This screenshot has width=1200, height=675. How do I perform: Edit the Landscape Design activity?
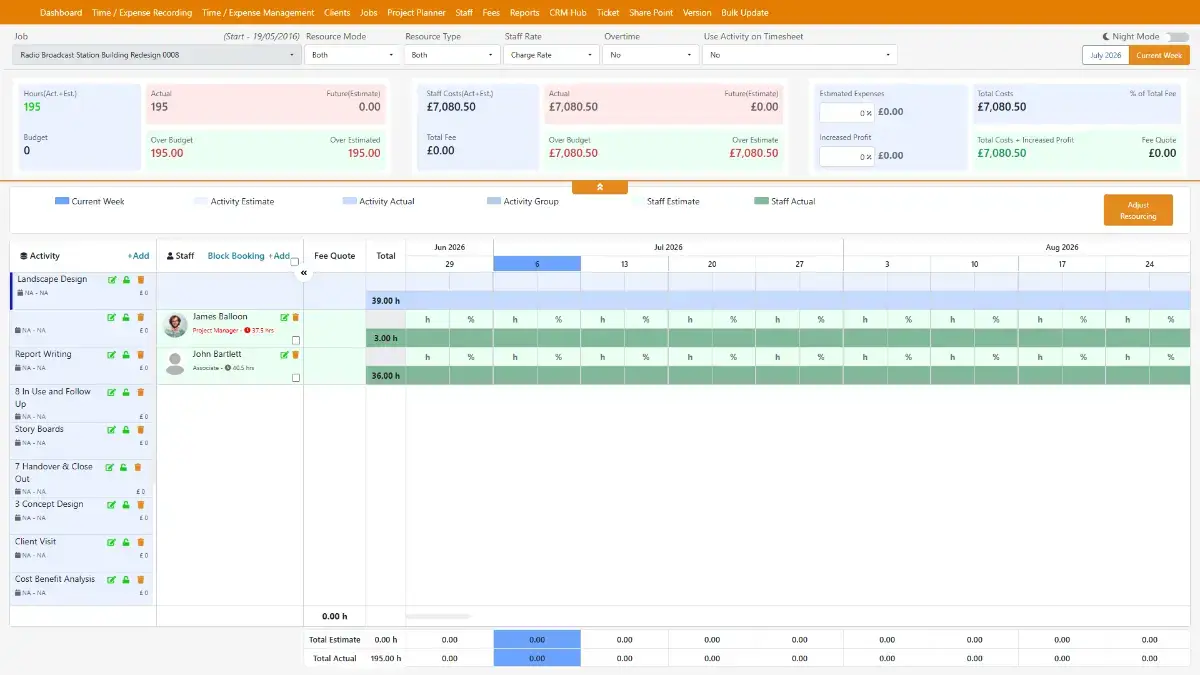pos(112,280)
